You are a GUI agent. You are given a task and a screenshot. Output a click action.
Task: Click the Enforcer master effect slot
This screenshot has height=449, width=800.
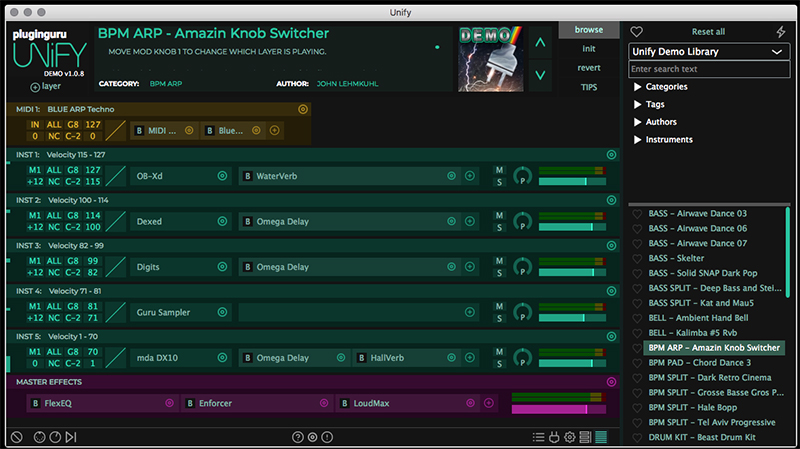click(258, 403)
